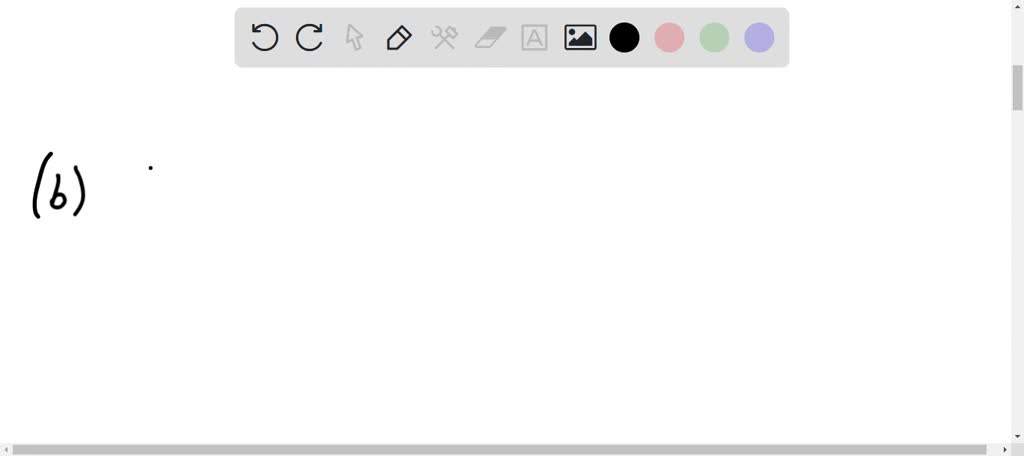Choose the purple pen color
The width and height of the screenshot is (1024, 456).
(x=760, y=38)
